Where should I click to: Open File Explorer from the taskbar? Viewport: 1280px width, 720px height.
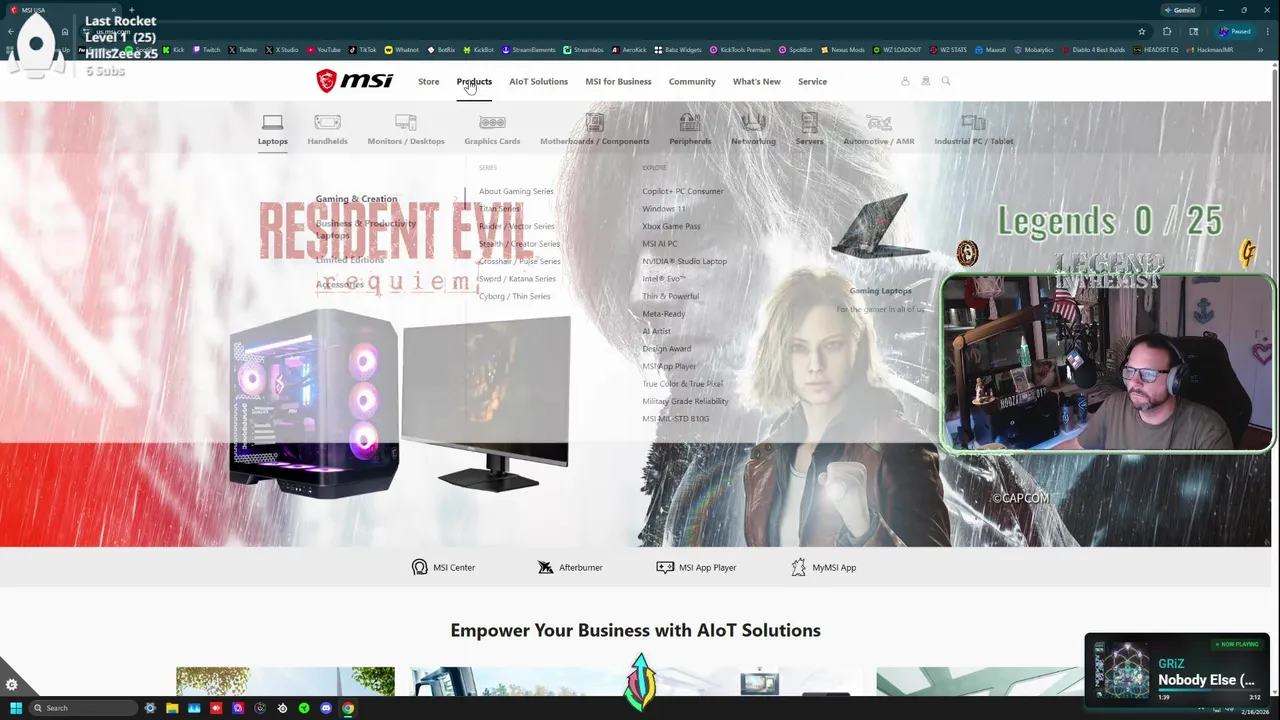(172, 708)
